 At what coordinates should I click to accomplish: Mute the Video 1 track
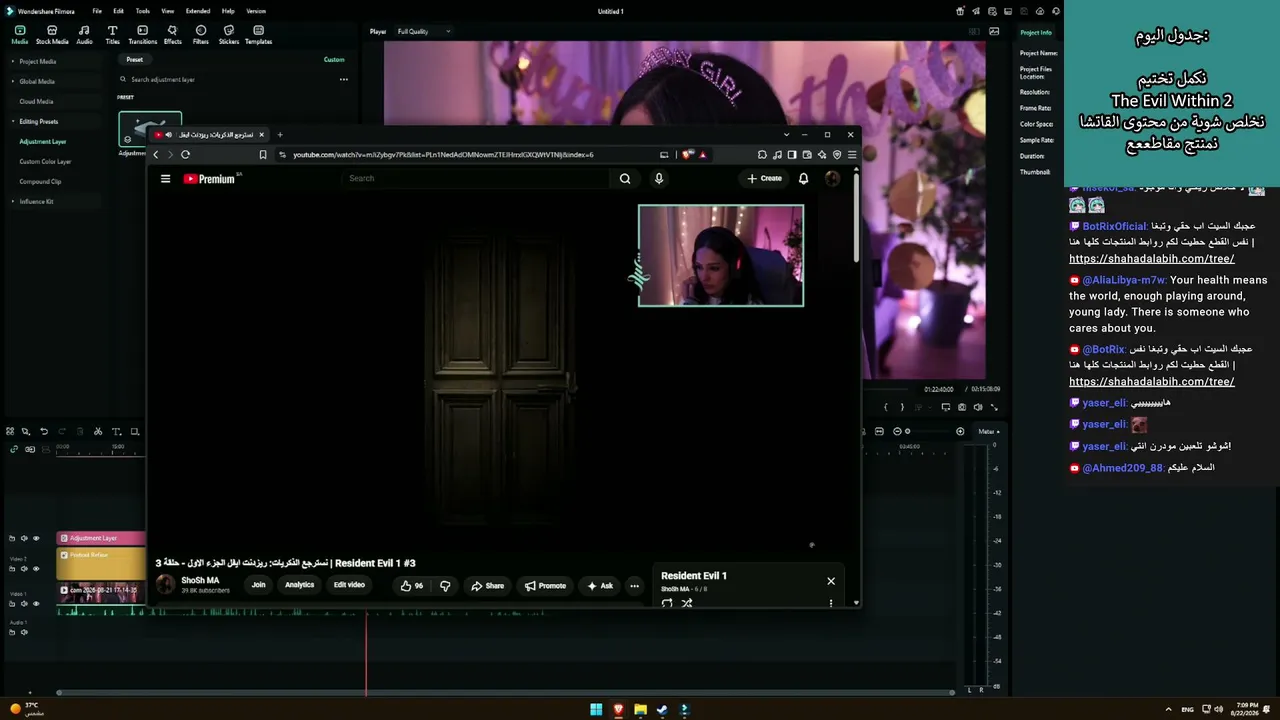coord(24,604)
